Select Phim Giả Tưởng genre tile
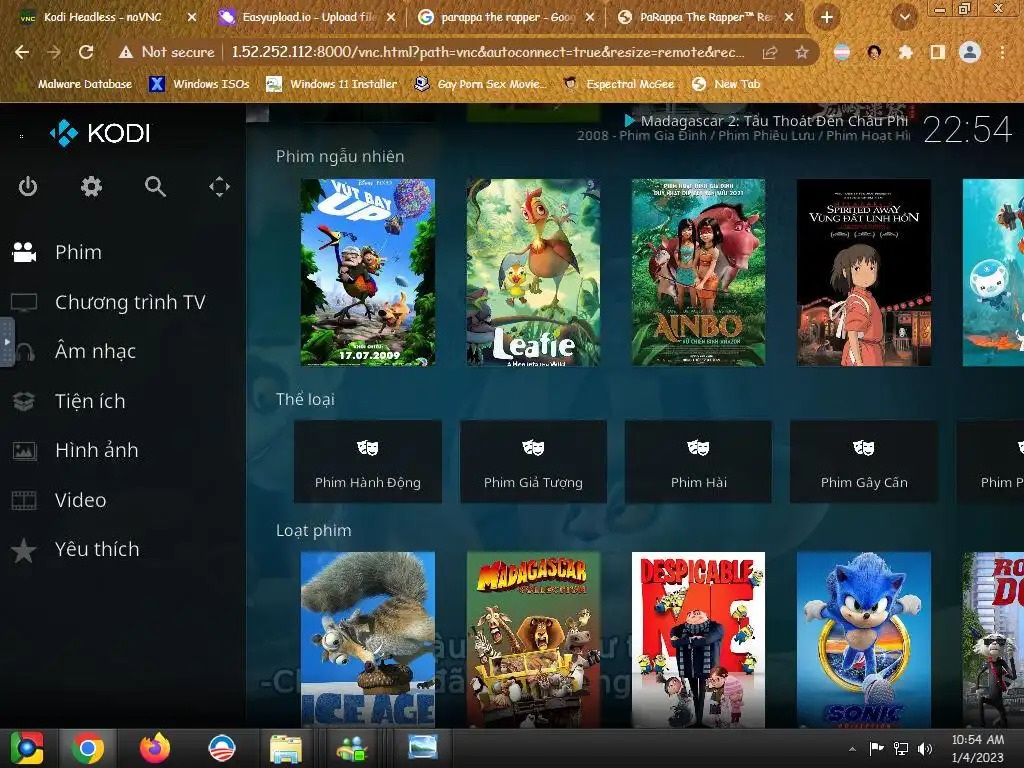 533,462
